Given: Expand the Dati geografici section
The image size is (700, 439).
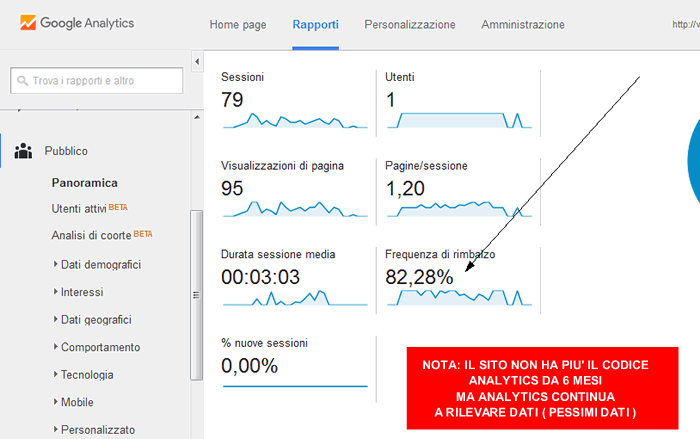Looking at the screenshot, I should tap(95, 320).
